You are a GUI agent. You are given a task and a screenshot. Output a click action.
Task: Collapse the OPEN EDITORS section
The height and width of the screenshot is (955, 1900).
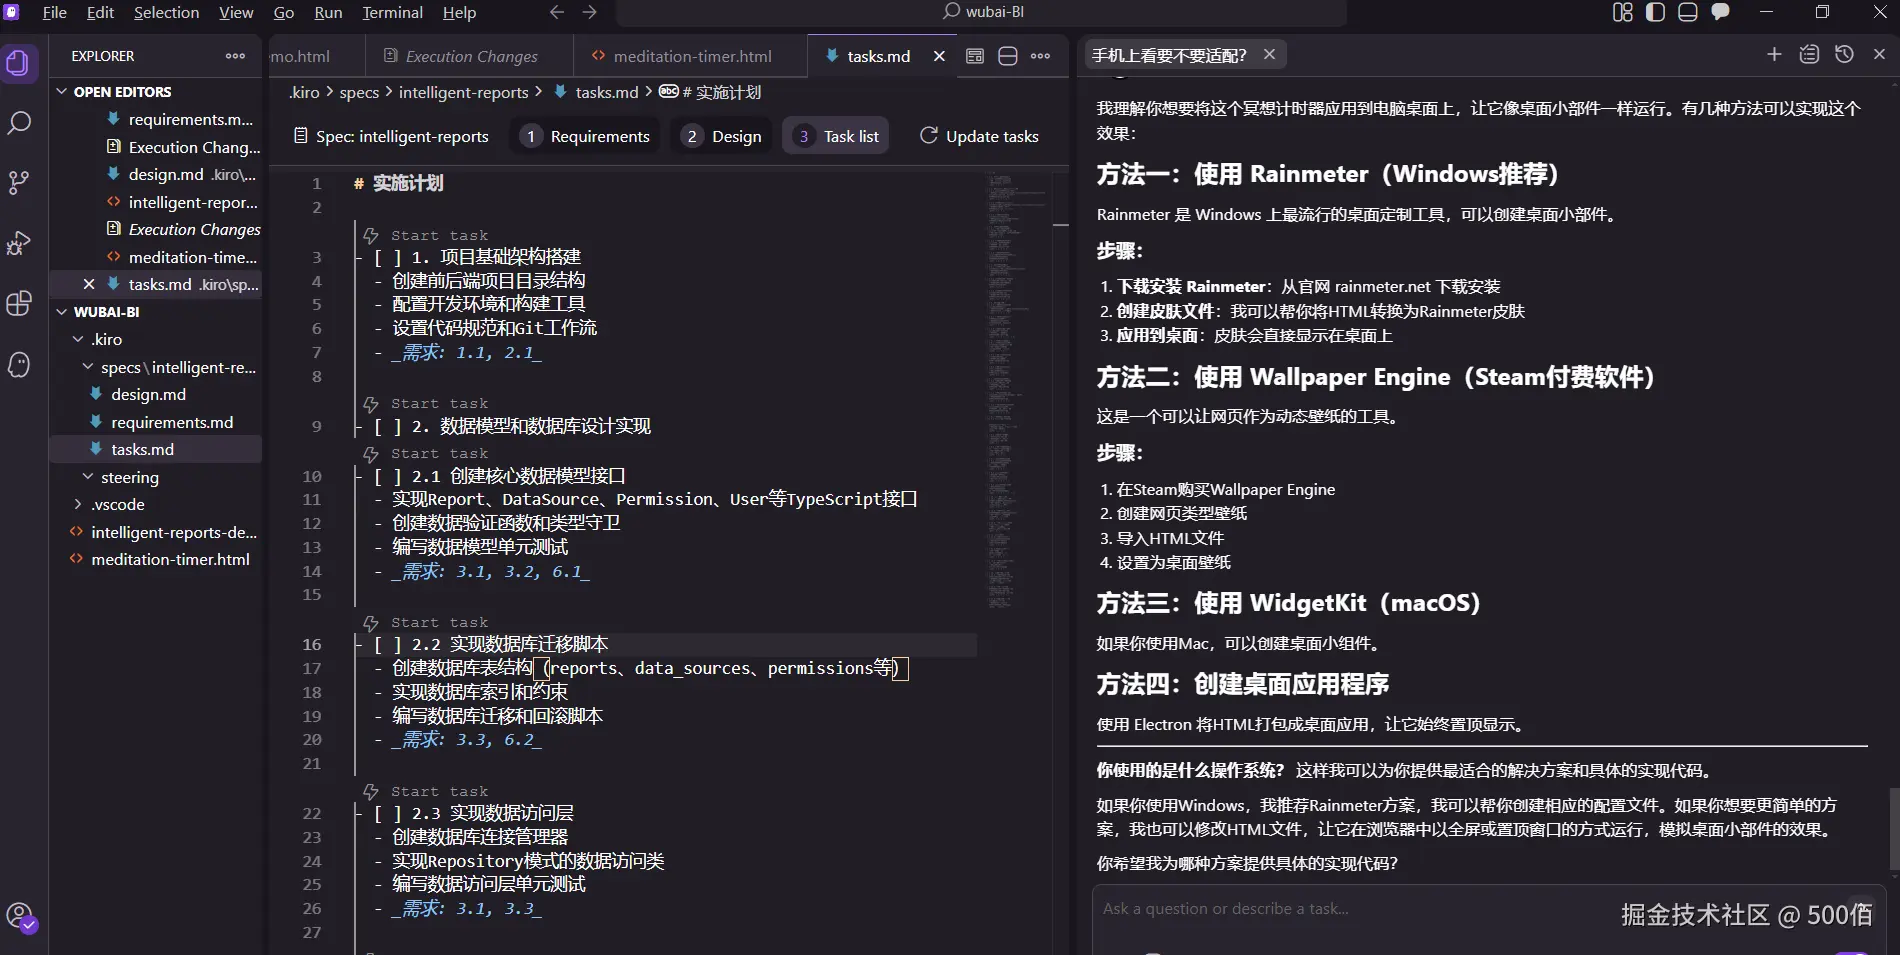tap(62, 91)
